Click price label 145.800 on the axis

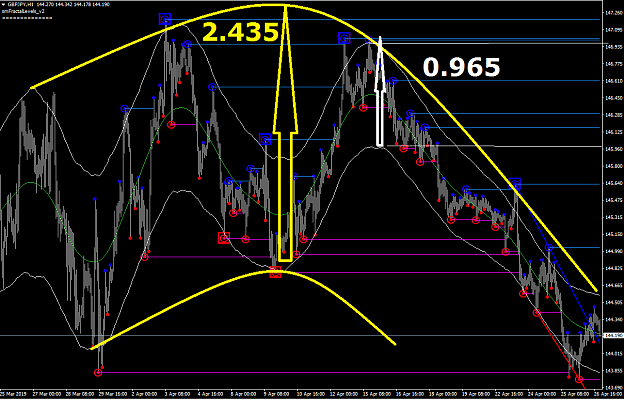(x=614, y=166)
